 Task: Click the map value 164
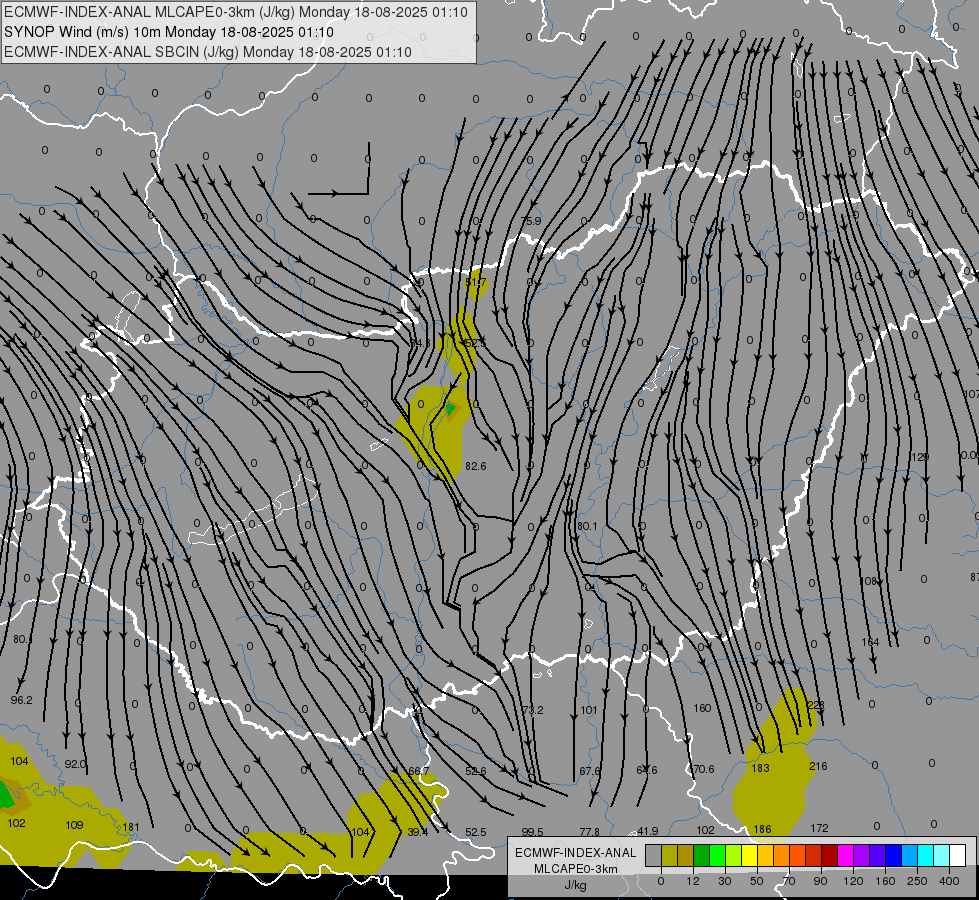click(x=870, y=642)
